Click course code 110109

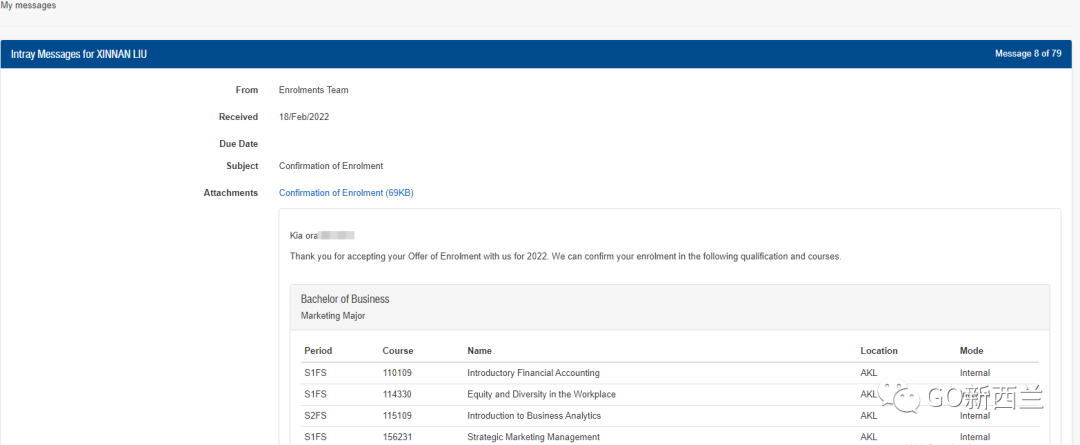click(x=396, y=373)
